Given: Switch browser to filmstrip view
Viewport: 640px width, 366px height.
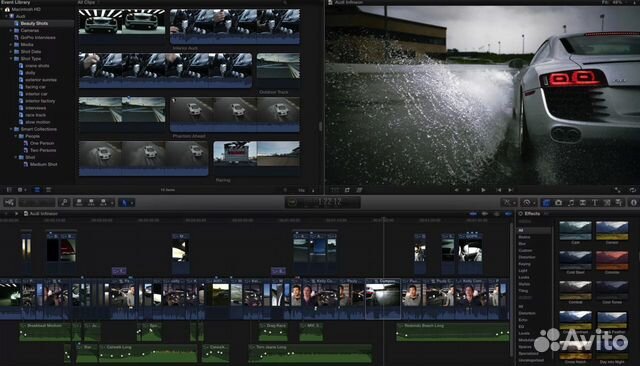Looking at the screenshot, I should 37,190.
